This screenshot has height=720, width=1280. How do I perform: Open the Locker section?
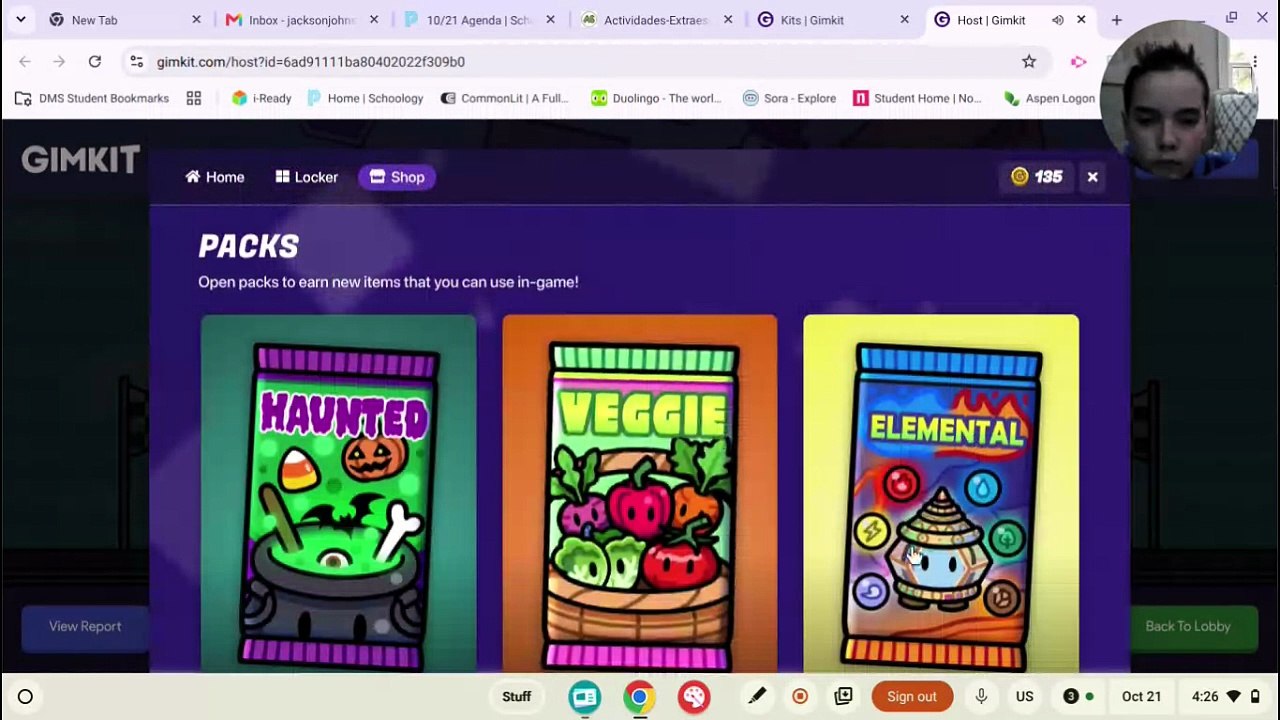tap(307, 177)
